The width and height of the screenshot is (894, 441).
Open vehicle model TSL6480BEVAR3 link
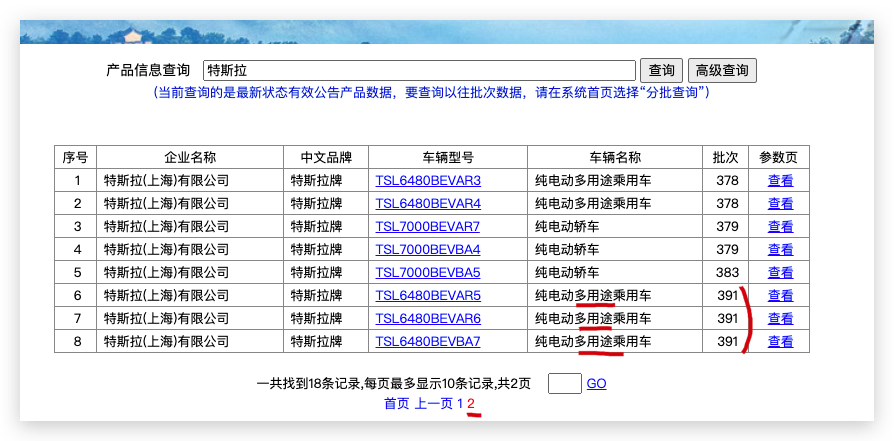(x=428, y=181)
